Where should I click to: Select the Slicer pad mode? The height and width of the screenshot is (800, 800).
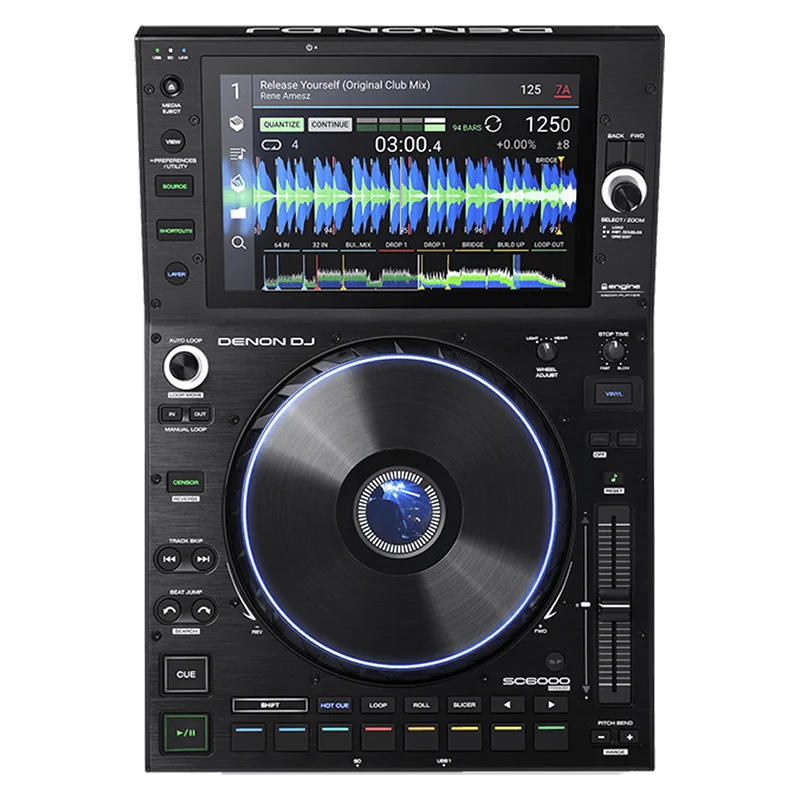click(x=464, y=705)
